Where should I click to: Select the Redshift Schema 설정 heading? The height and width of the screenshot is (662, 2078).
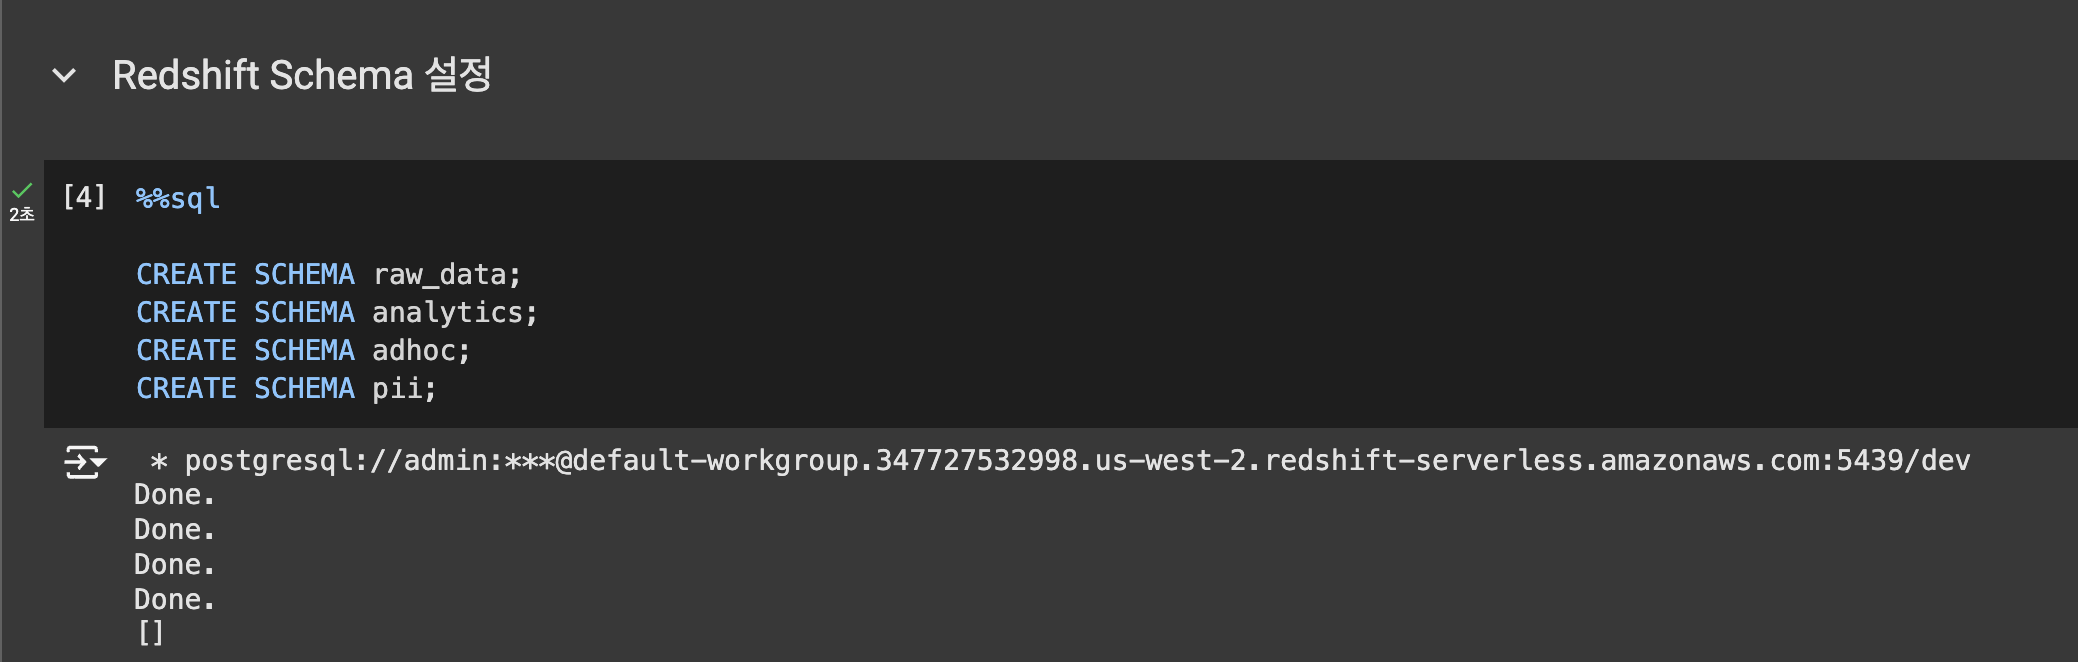[302, 75]
